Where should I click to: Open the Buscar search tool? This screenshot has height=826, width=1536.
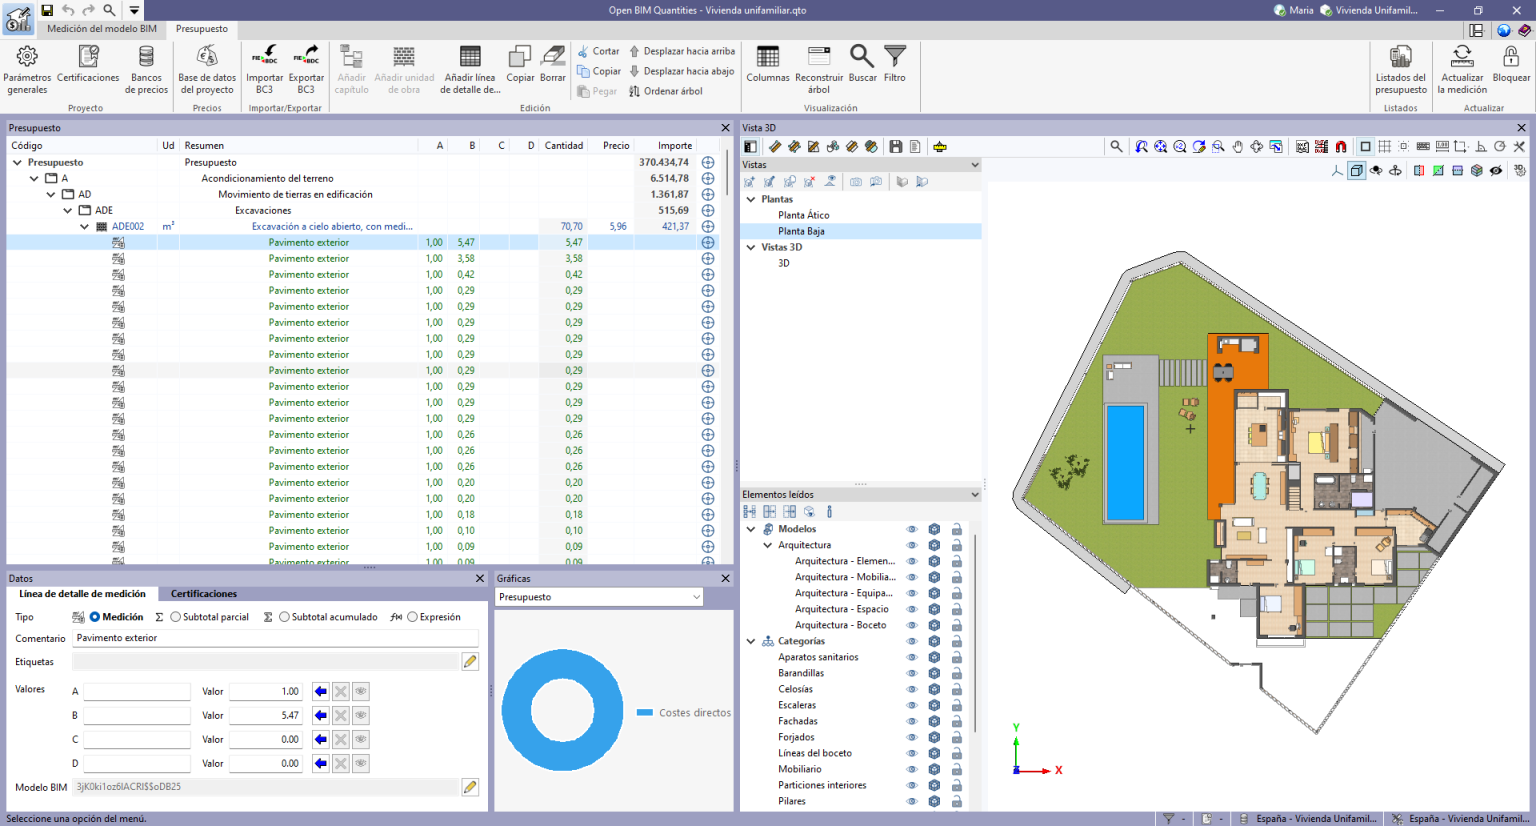[862, 64]
